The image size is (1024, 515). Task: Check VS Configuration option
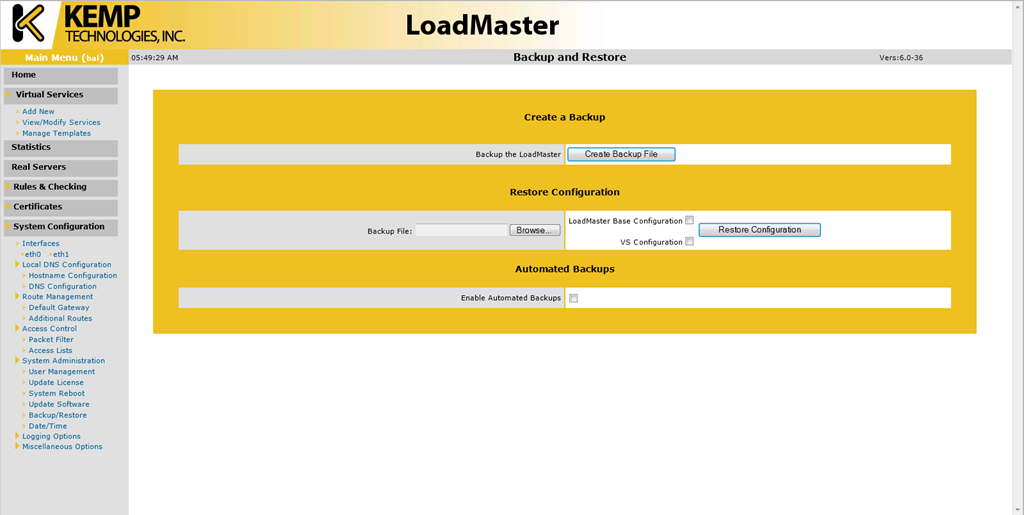click(x=690, y=242)
